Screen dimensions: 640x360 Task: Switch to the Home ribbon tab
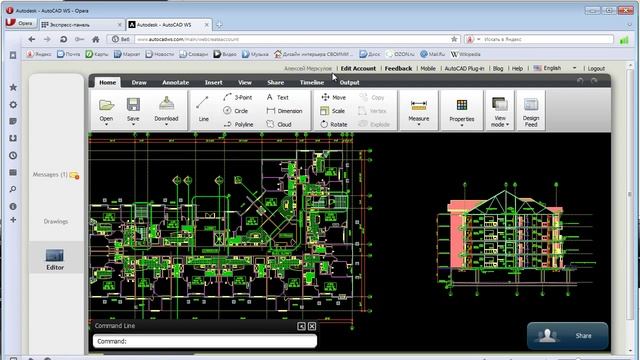click(107, 82)
